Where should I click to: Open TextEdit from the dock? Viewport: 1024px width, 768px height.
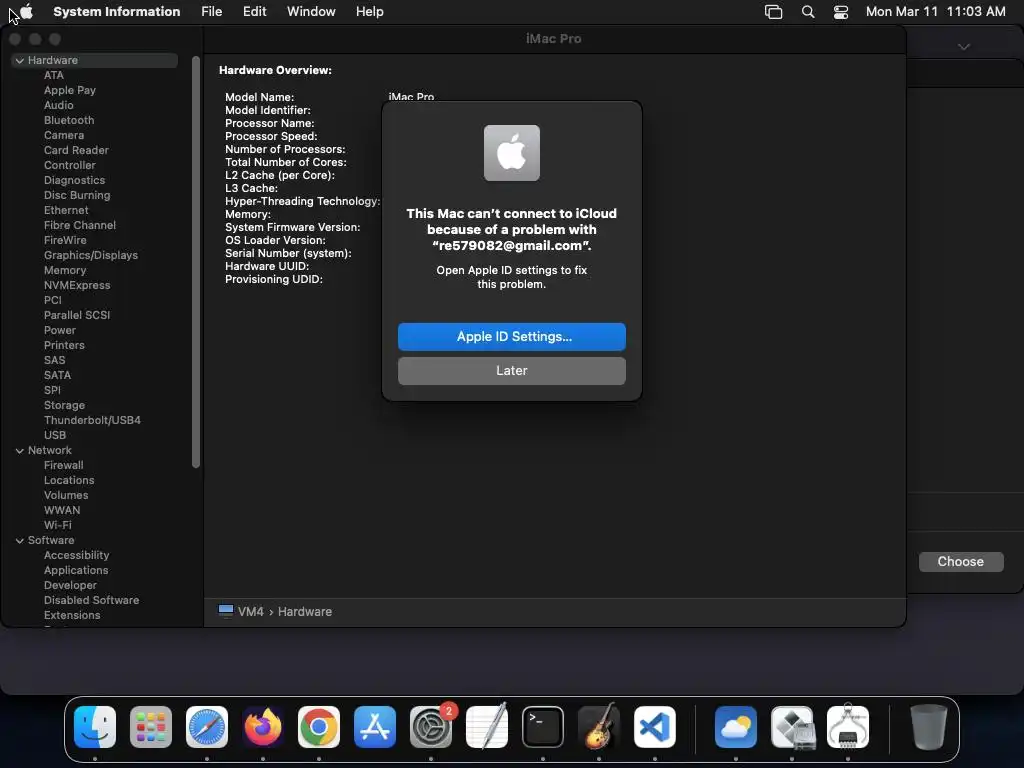pos(487,727)
